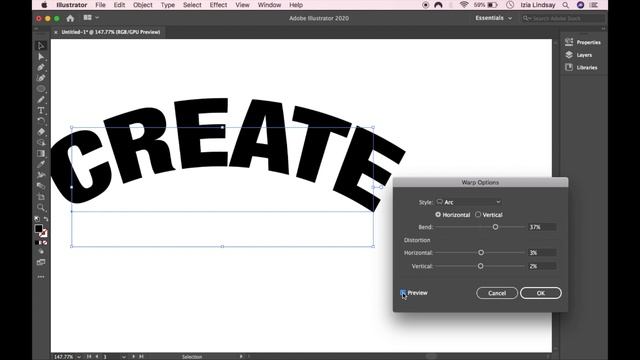Screen dimensions: 640x360
Task: Click OK in Warp Options
Action: click(541, 293)
